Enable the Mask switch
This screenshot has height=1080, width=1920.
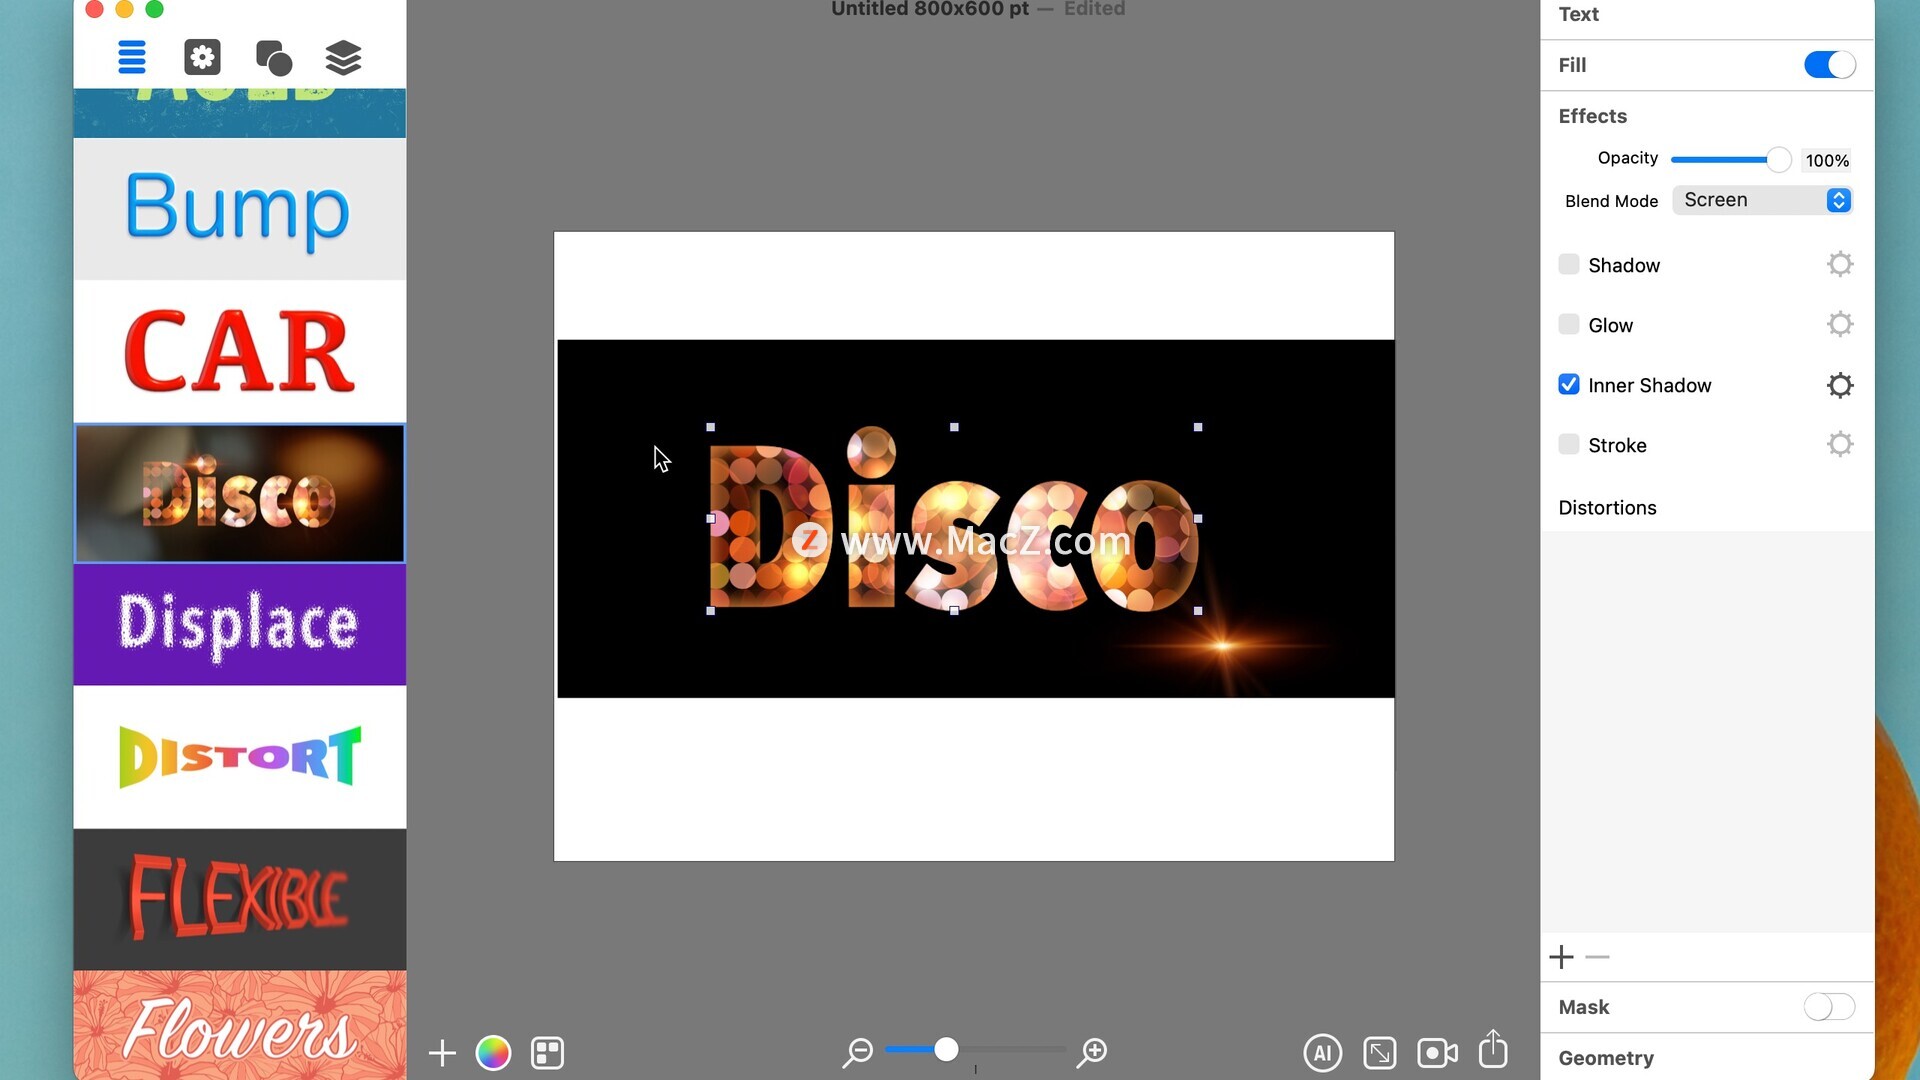click(x=1829, y=1007)
